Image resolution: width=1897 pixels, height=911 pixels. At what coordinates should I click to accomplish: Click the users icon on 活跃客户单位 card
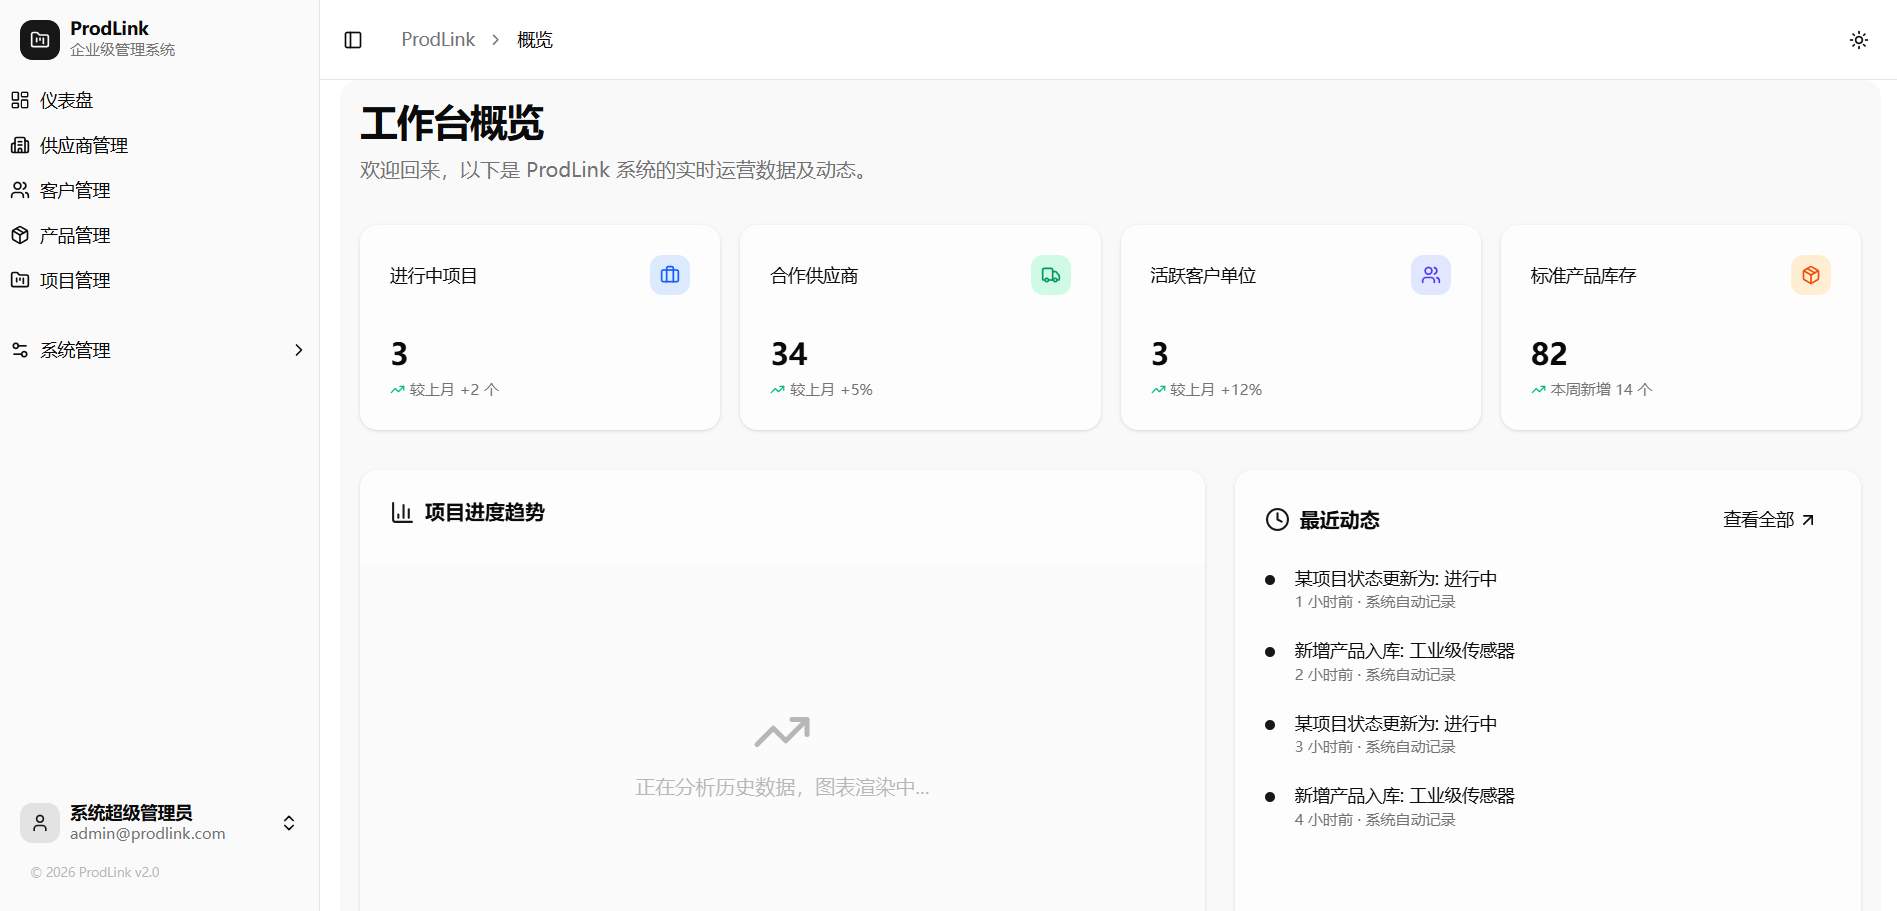point(1431,275)
